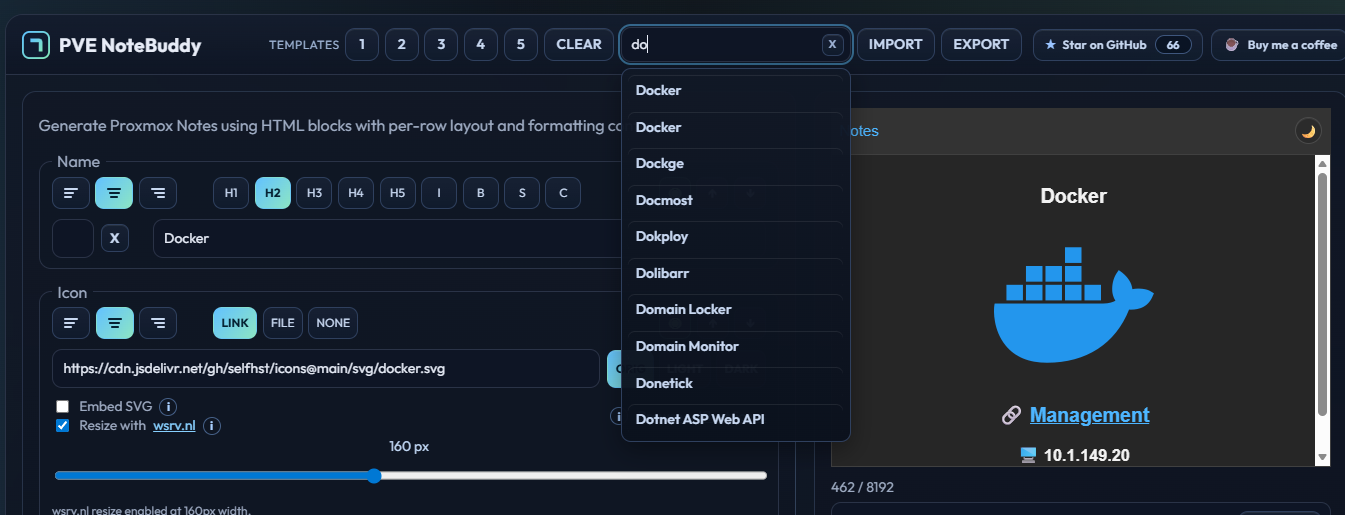Open the wsrv.nl resize info icon

pos(212,426)
